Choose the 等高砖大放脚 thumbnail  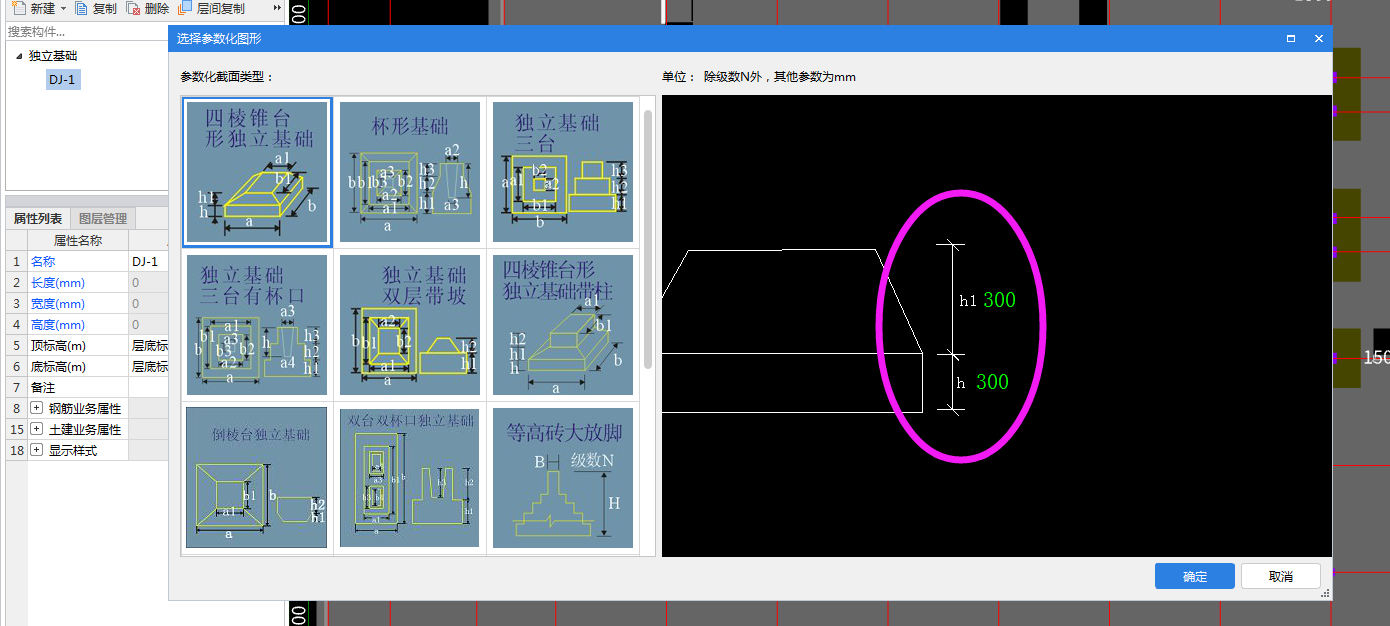pyautogui.click(x=563, y=478)
